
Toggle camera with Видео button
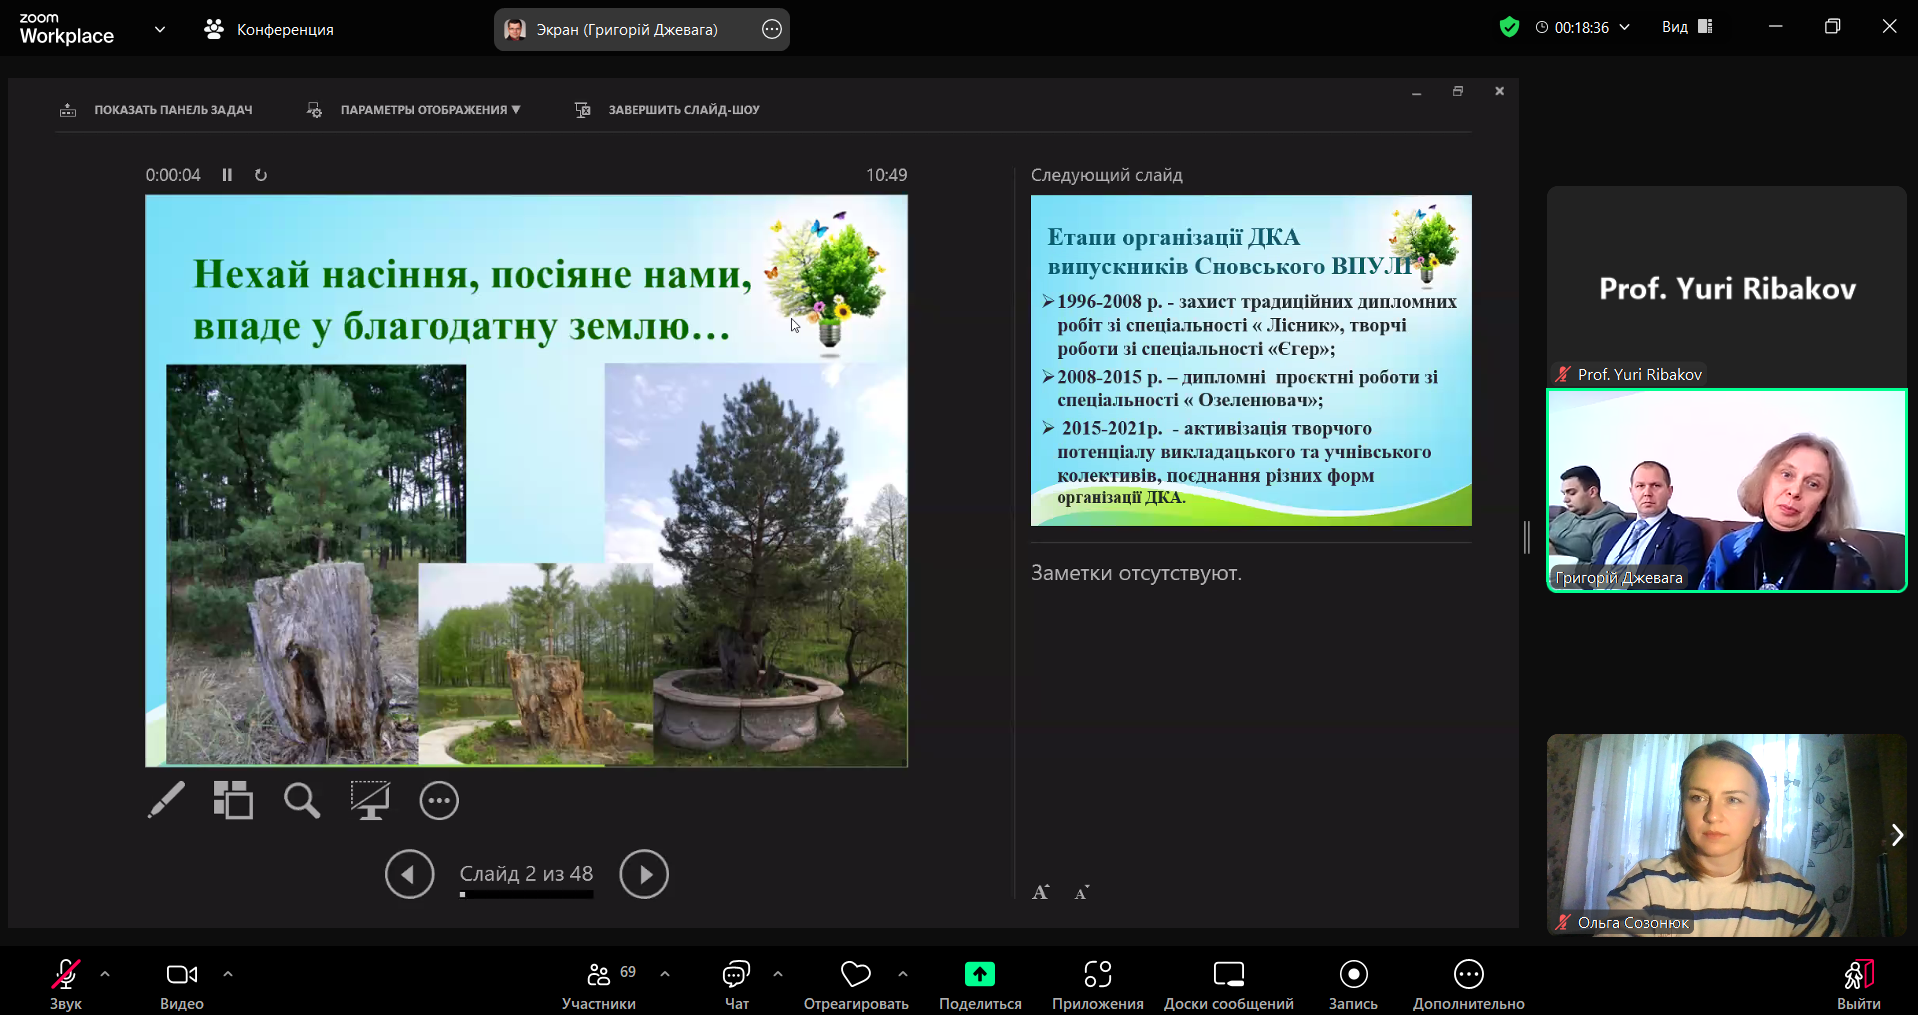[x=182, y=984]
